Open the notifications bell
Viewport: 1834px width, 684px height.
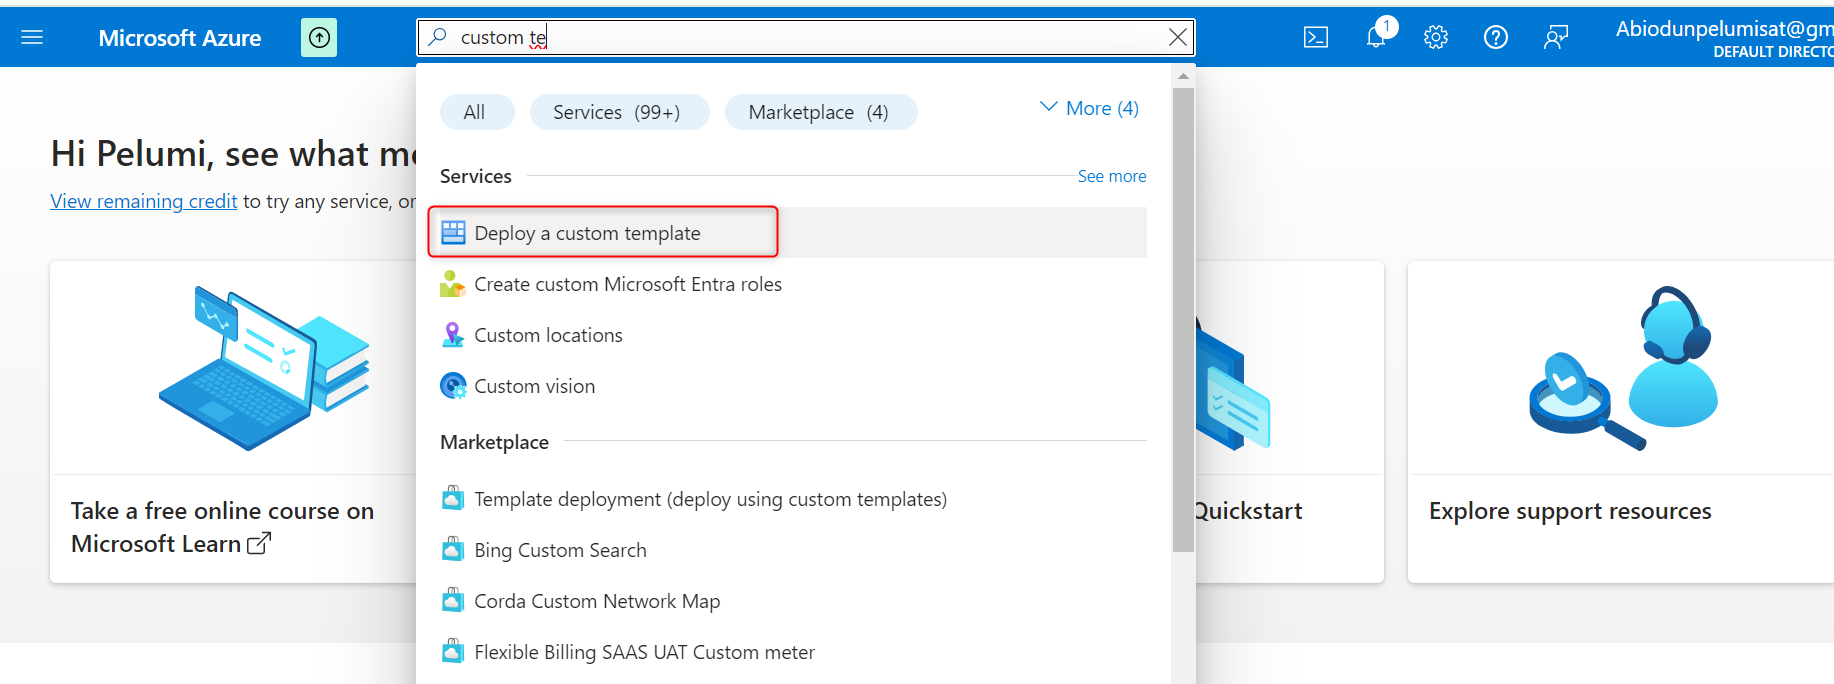point(1377,37)
